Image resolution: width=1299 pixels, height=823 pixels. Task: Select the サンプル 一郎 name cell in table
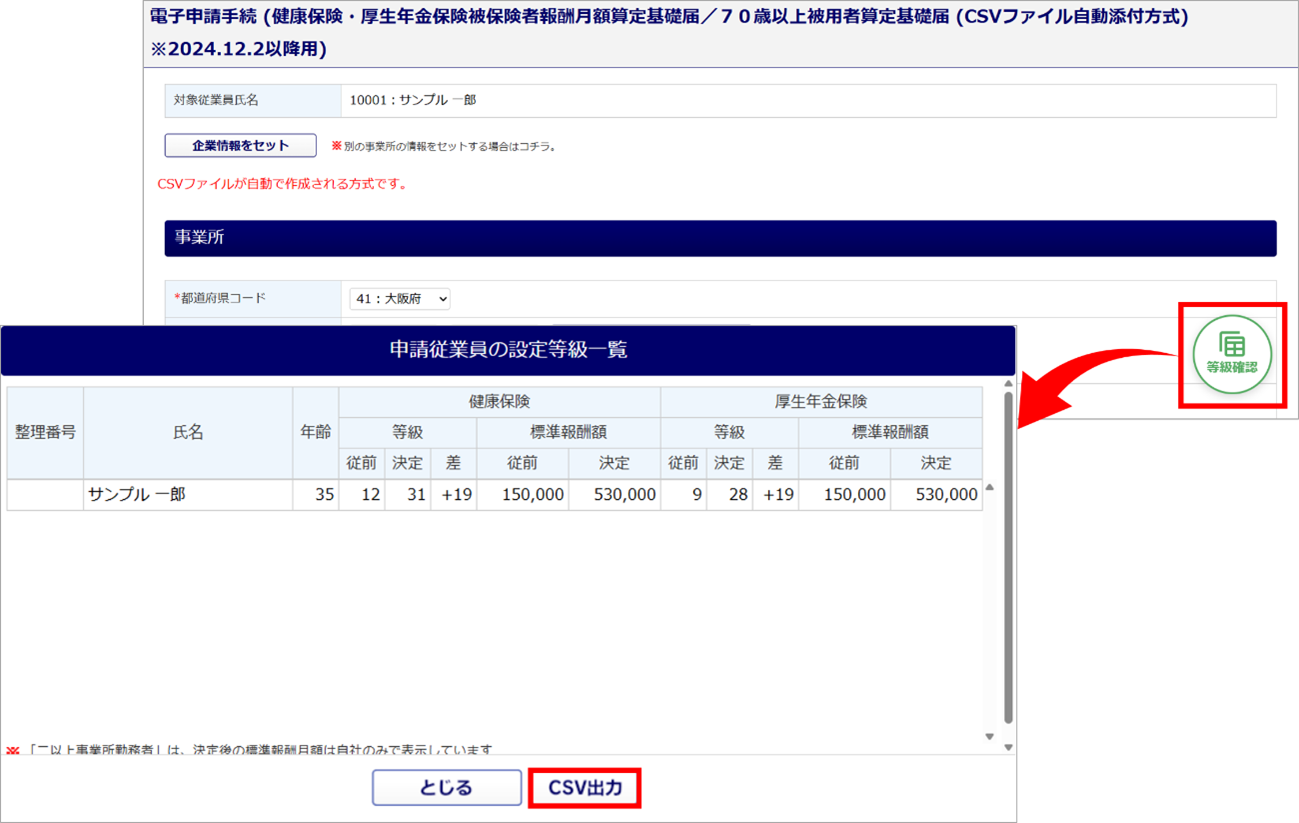pos(188,495)
